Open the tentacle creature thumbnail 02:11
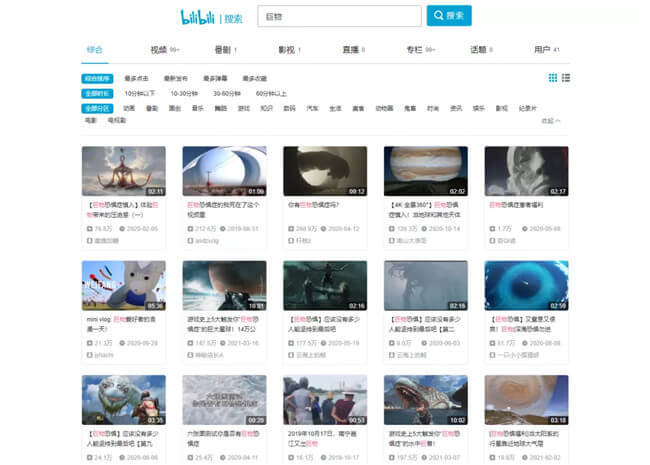 pyautogui.click(x=124, y=171)
